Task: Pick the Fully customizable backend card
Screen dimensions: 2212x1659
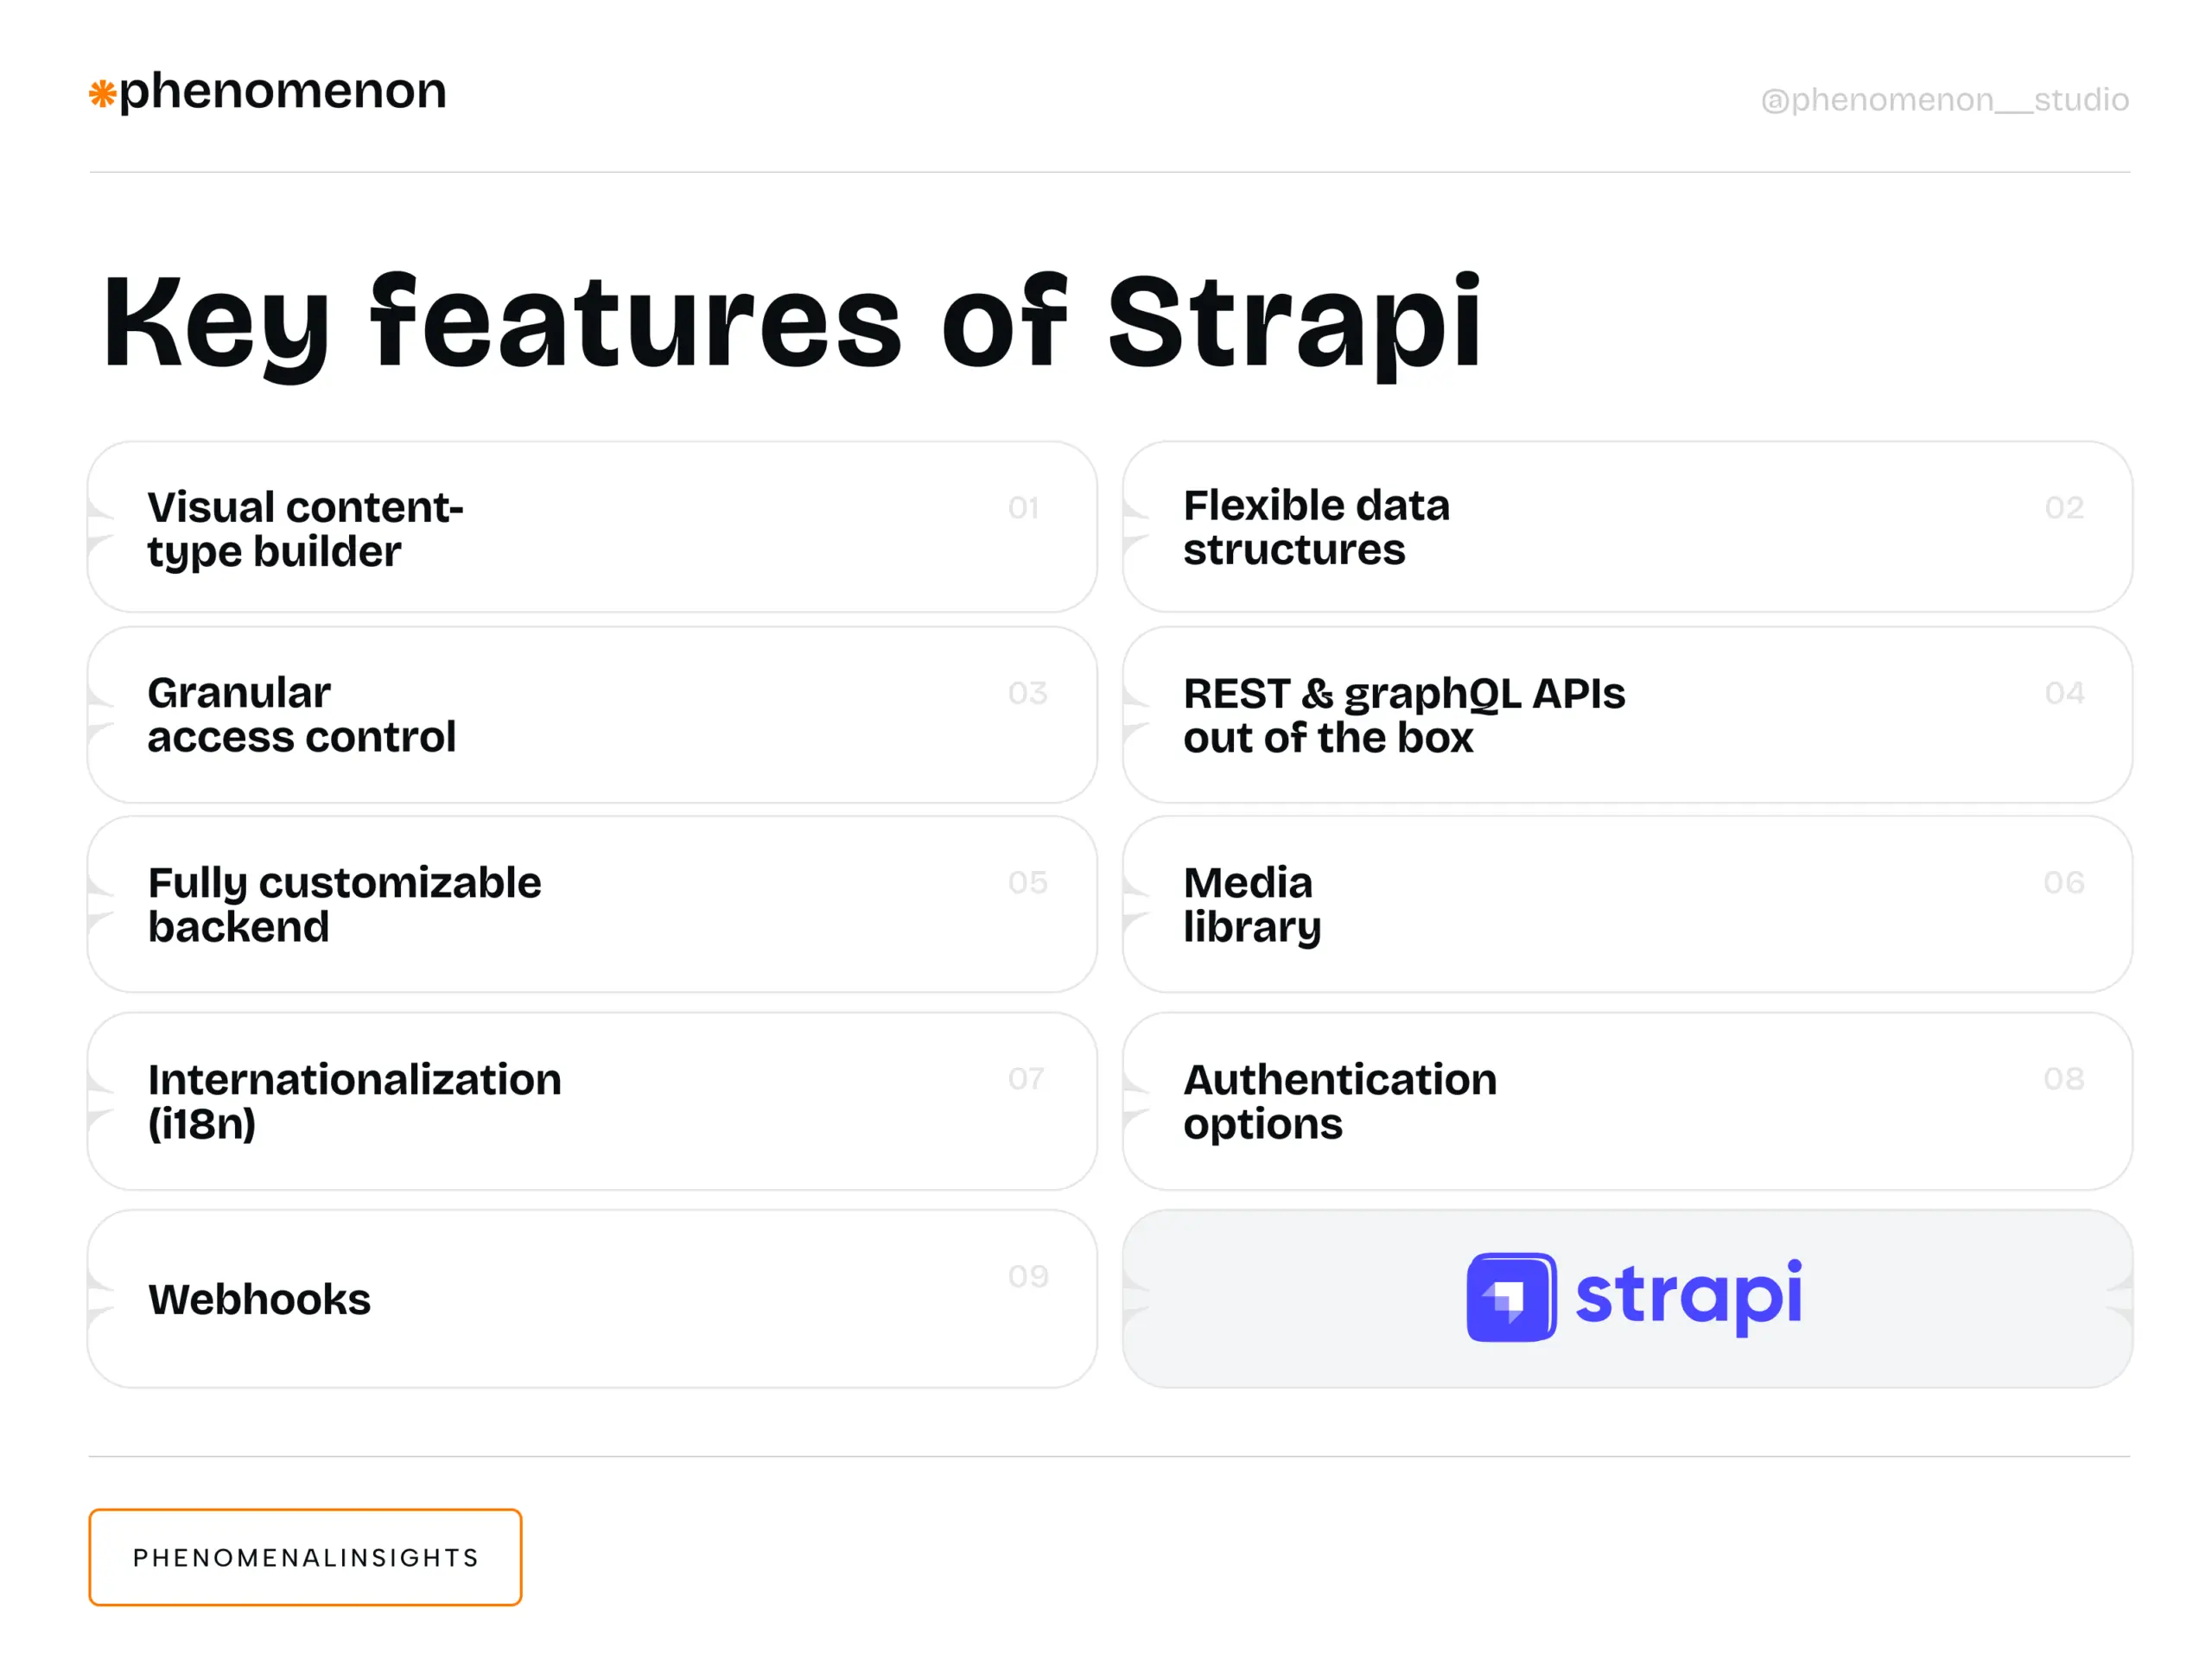Action: tap(592, 904)
